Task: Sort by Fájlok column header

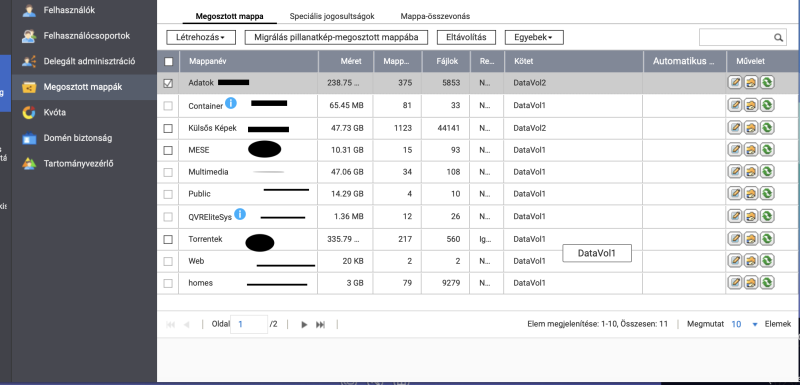Action: [446, 61]
